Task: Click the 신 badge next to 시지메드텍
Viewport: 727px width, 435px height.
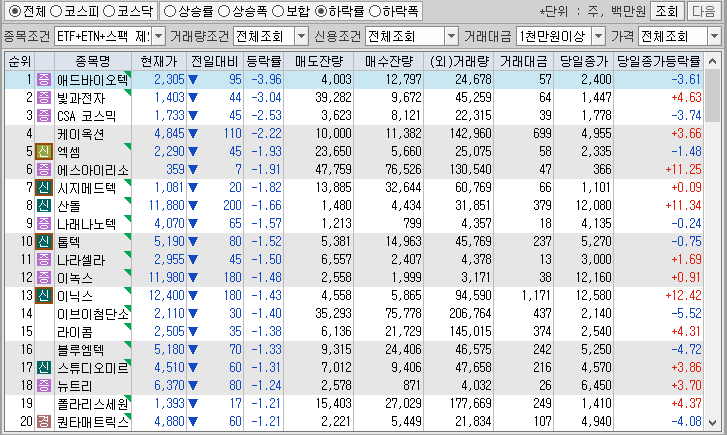Action: click(44, 188)
